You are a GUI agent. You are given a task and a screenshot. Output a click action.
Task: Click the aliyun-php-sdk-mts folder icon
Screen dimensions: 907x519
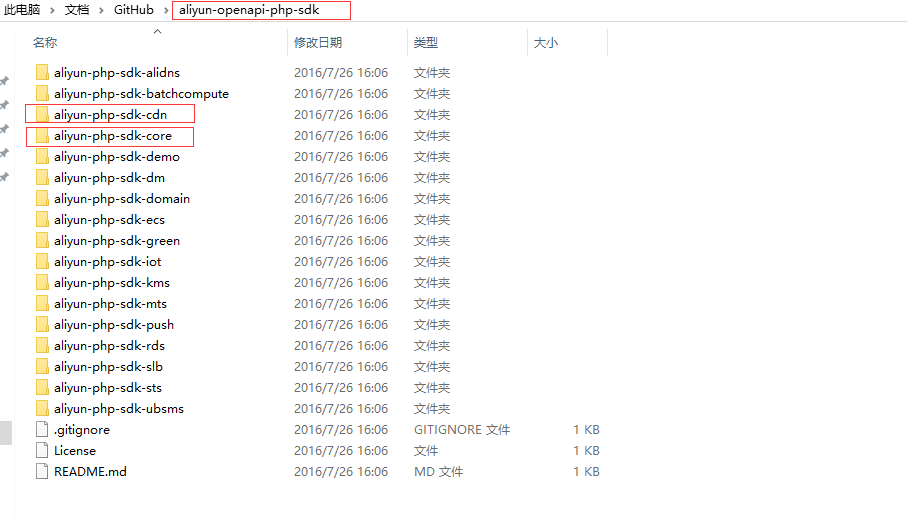(42, 303)
